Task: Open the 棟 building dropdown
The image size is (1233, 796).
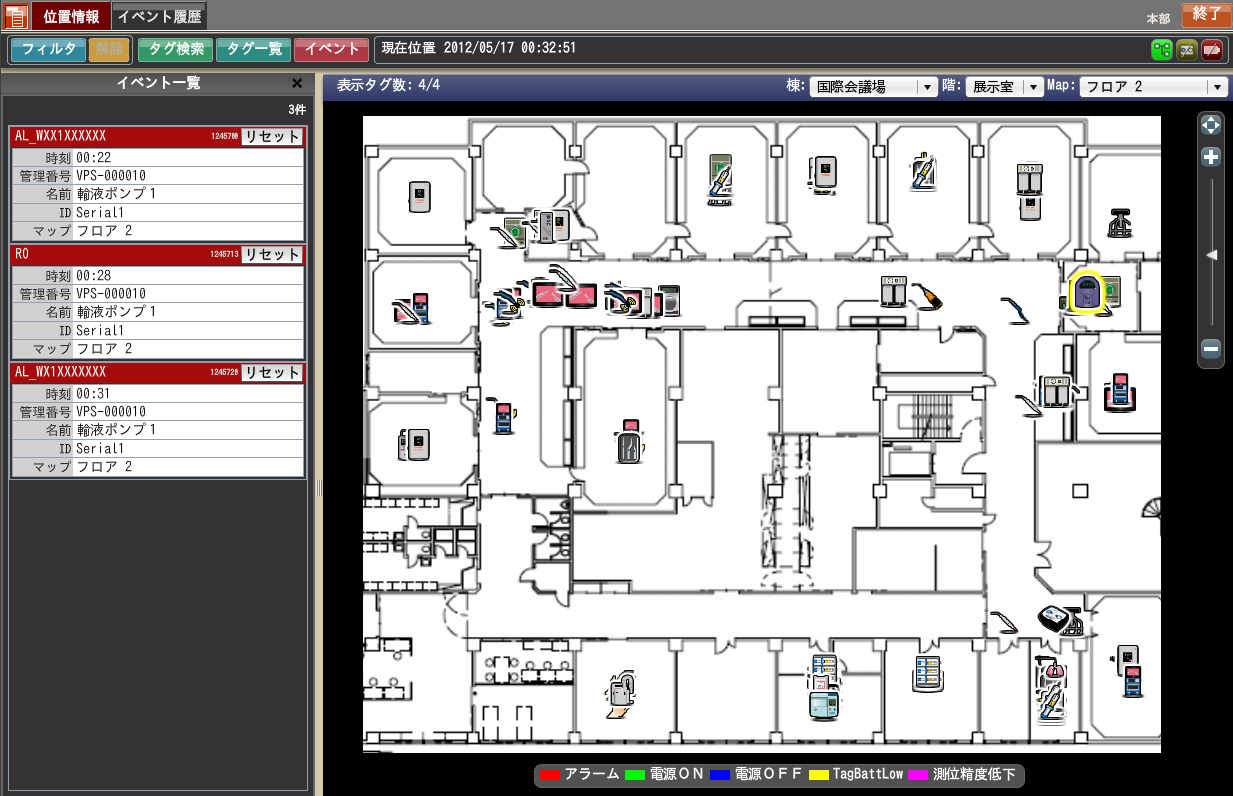Action: coord(873,87)
